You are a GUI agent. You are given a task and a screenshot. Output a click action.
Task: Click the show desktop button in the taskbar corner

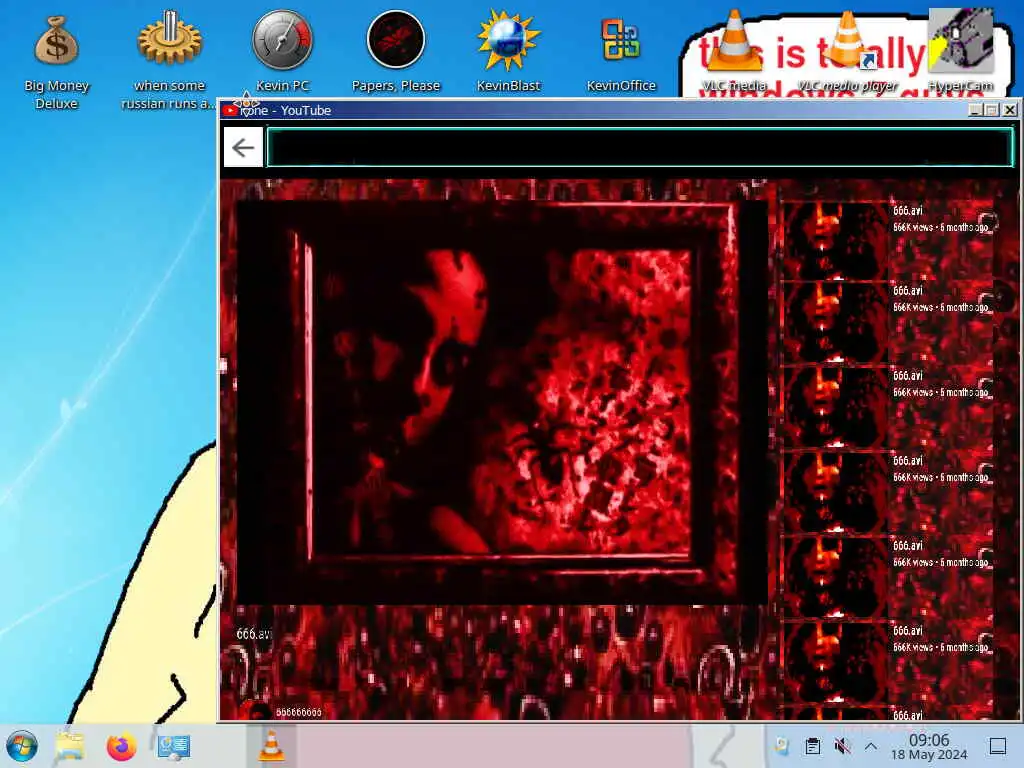pos(998,746)
